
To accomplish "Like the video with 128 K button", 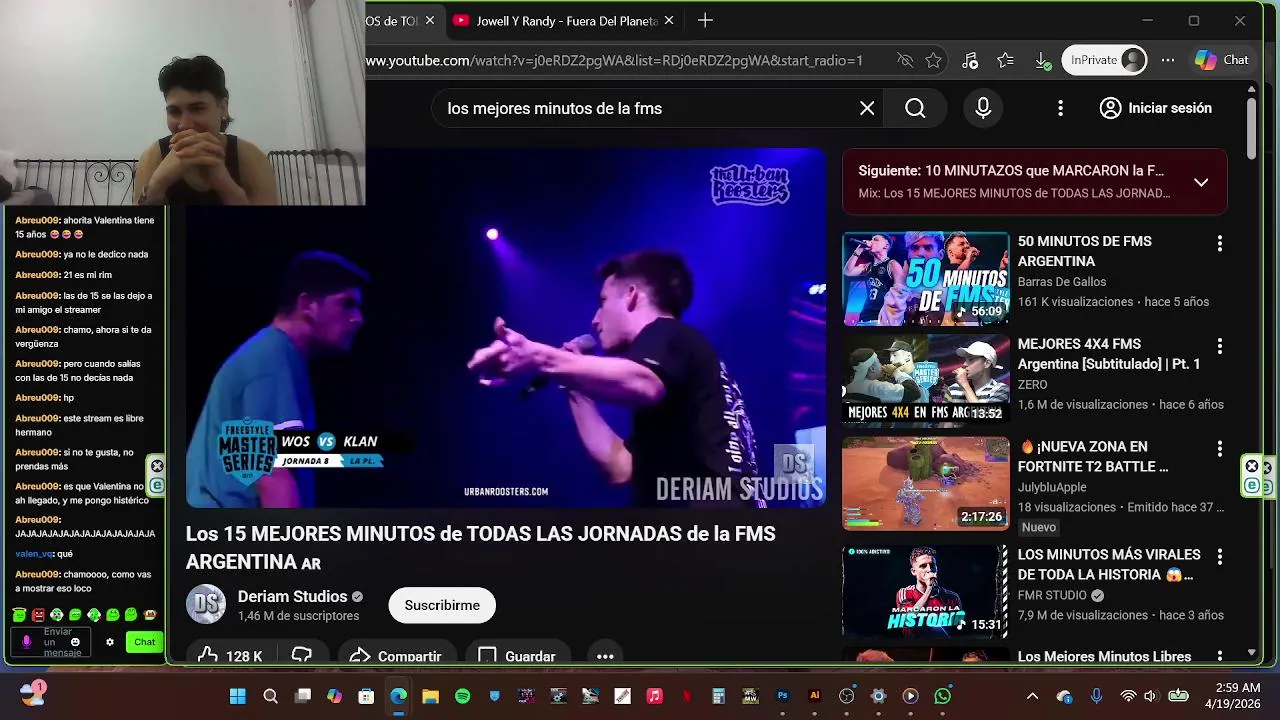I will 230,656.
